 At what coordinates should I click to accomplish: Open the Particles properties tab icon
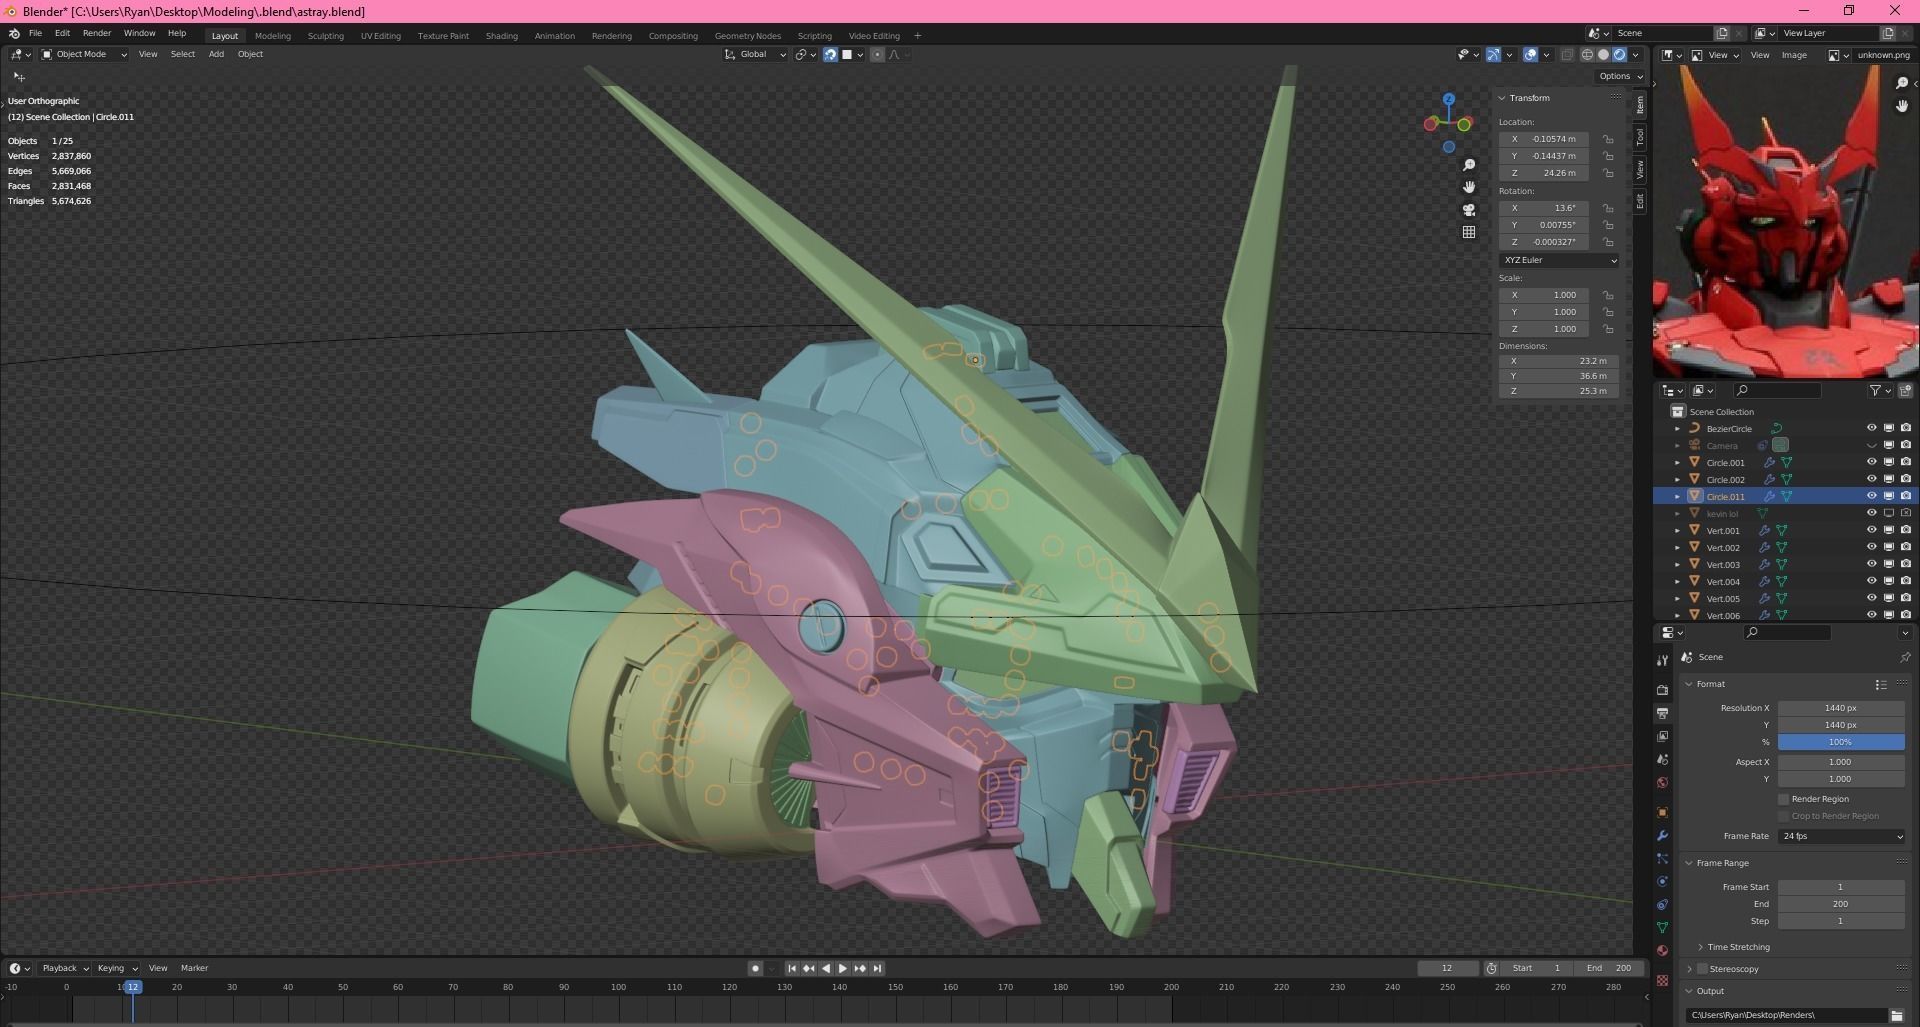click(1662, 858)
